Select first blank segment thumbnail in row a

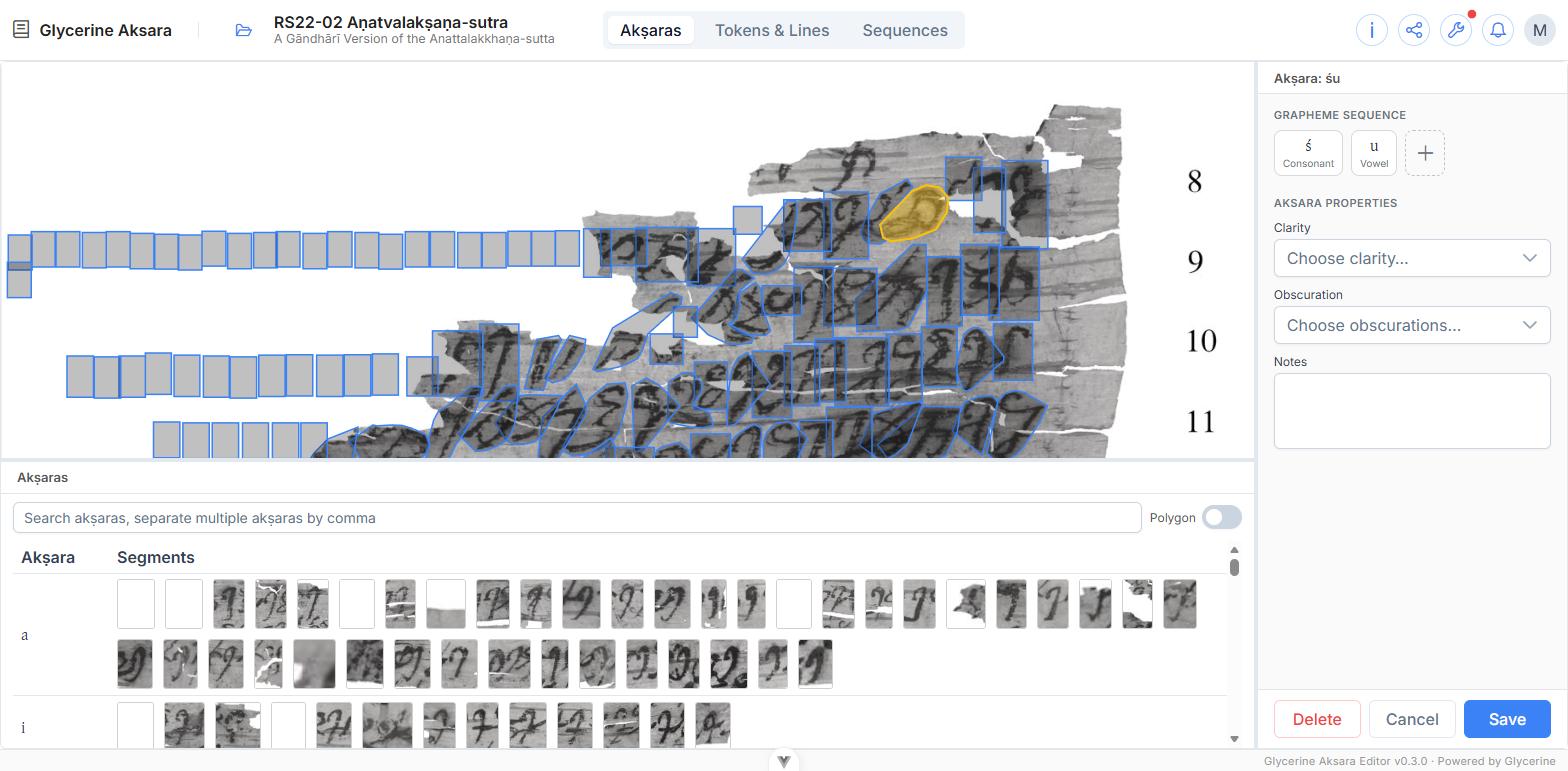(x=136, y=604)
